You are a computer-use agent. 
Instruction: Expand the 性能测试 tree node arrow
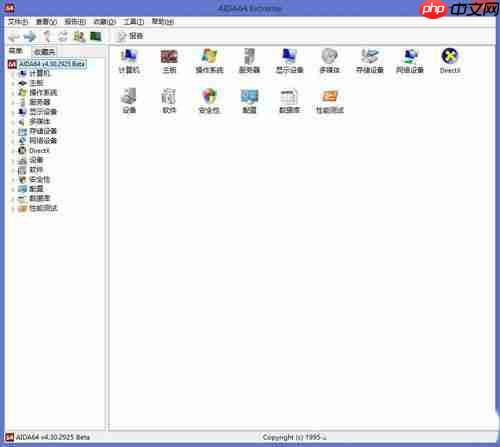pos(13,209)
